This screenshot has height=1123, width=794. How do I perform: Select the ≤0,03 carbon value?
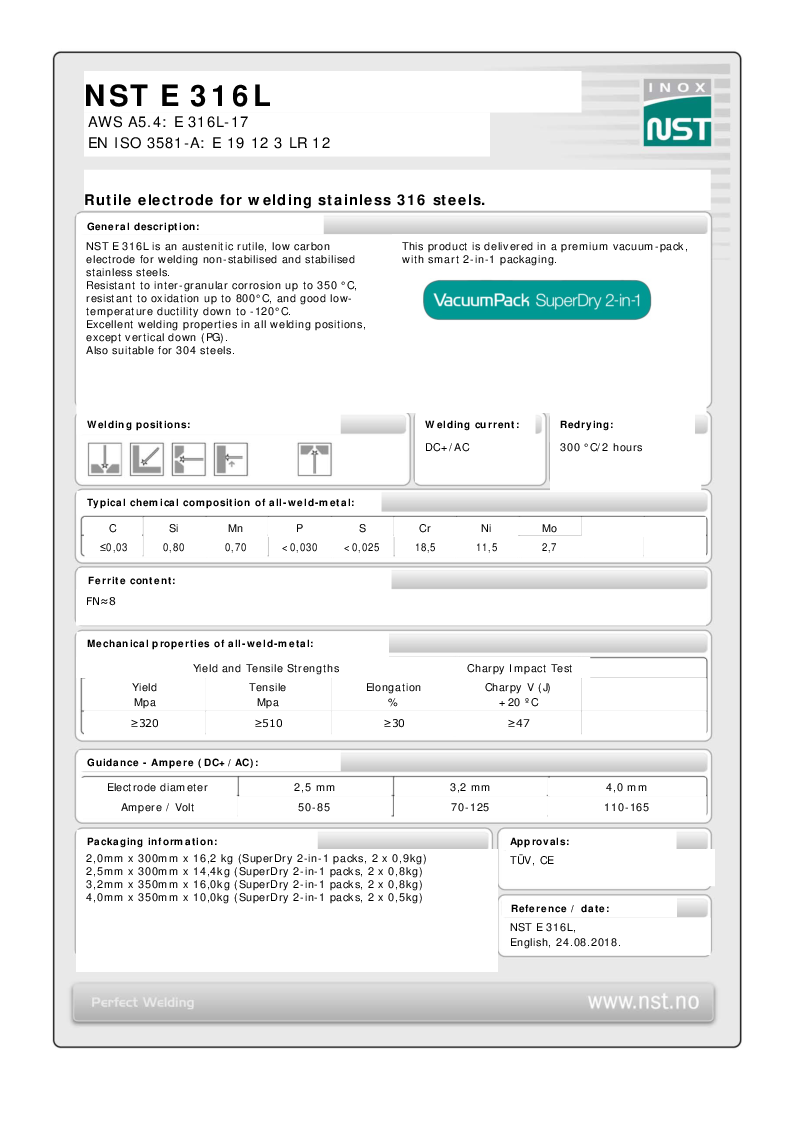coord(113,548)
